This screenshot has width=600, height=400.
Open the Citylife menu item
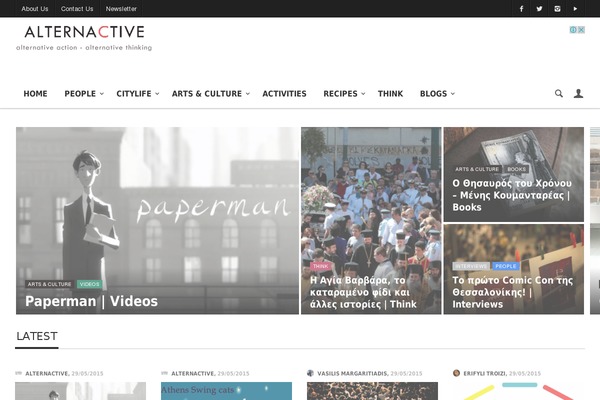point(134,93)
